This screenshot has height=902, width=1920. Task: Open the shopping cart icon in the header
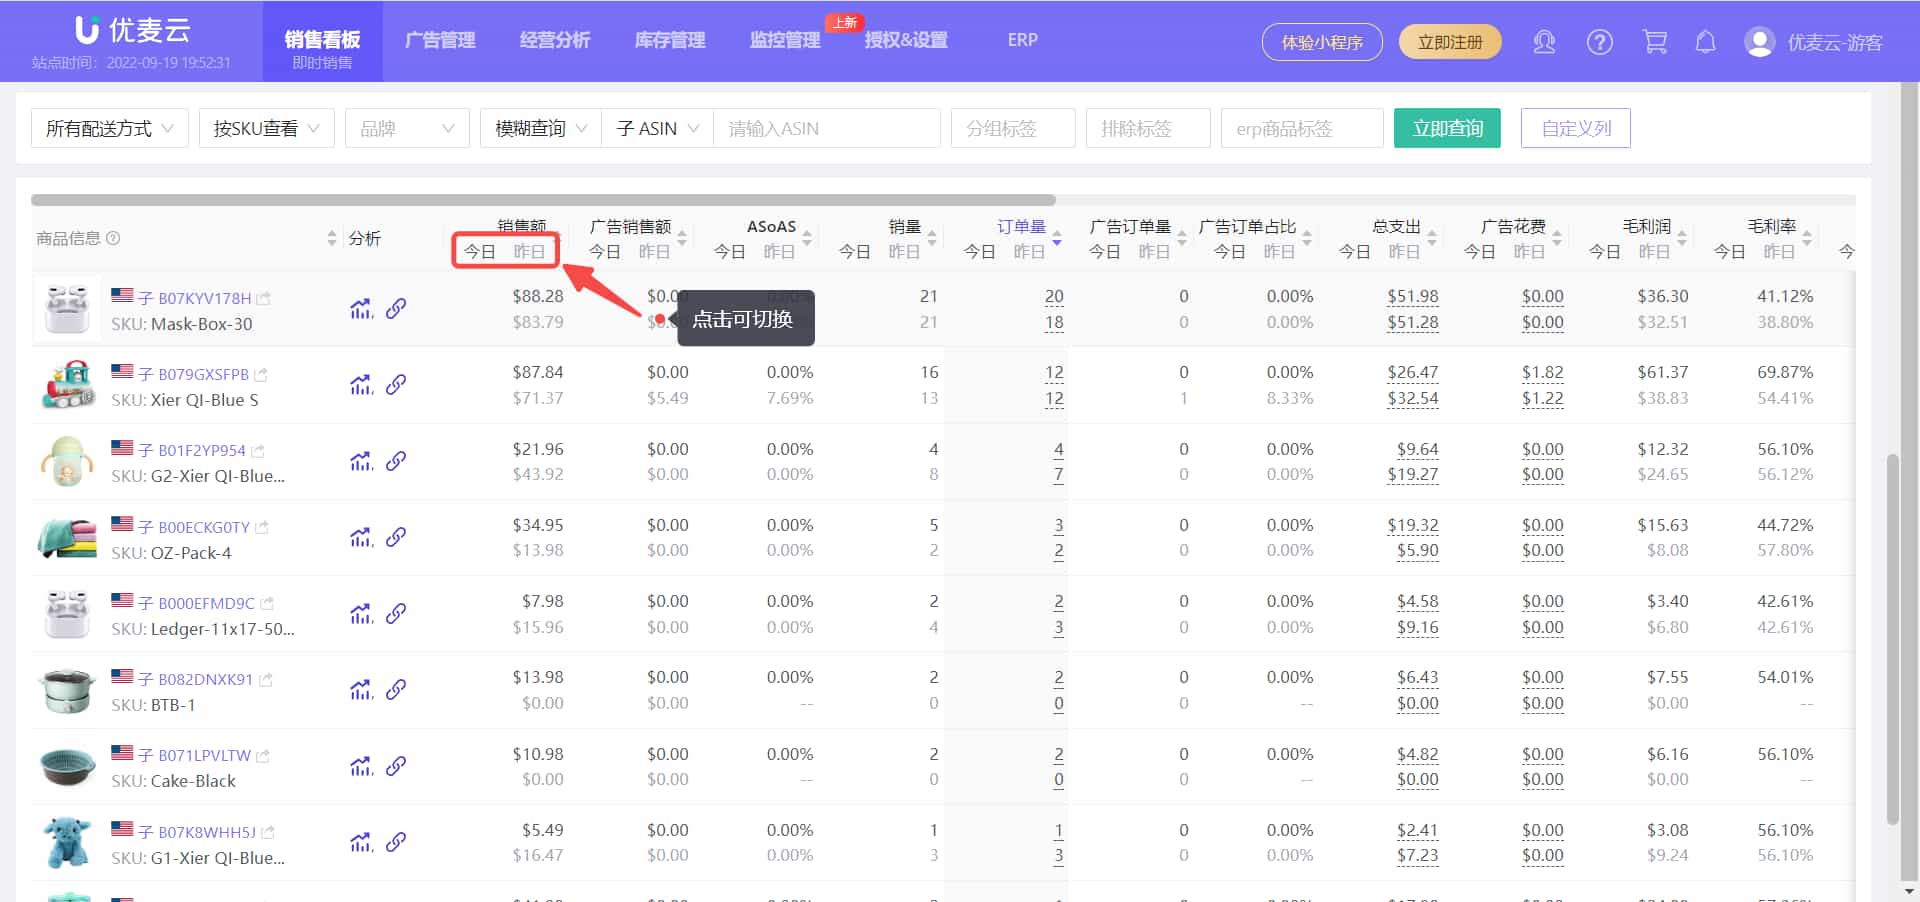pyautogui.click(x=1655, y=41)
